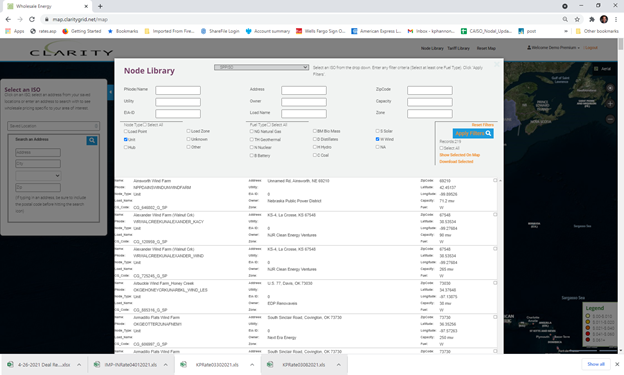624x375 pixels.
Task: Open the Imported From Firefox bookmark folder
Action: (169, 31)
